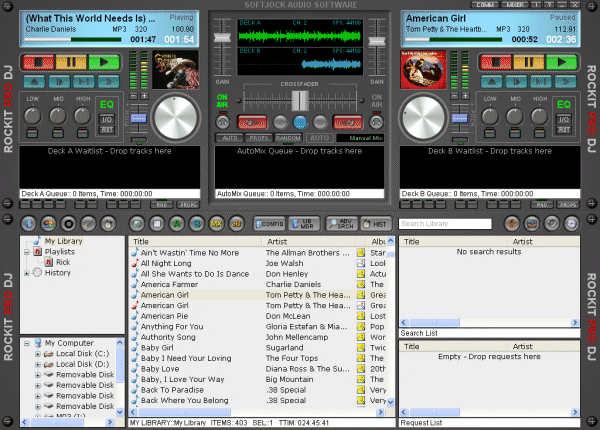Sort library by Title column header

coord(195,241)
